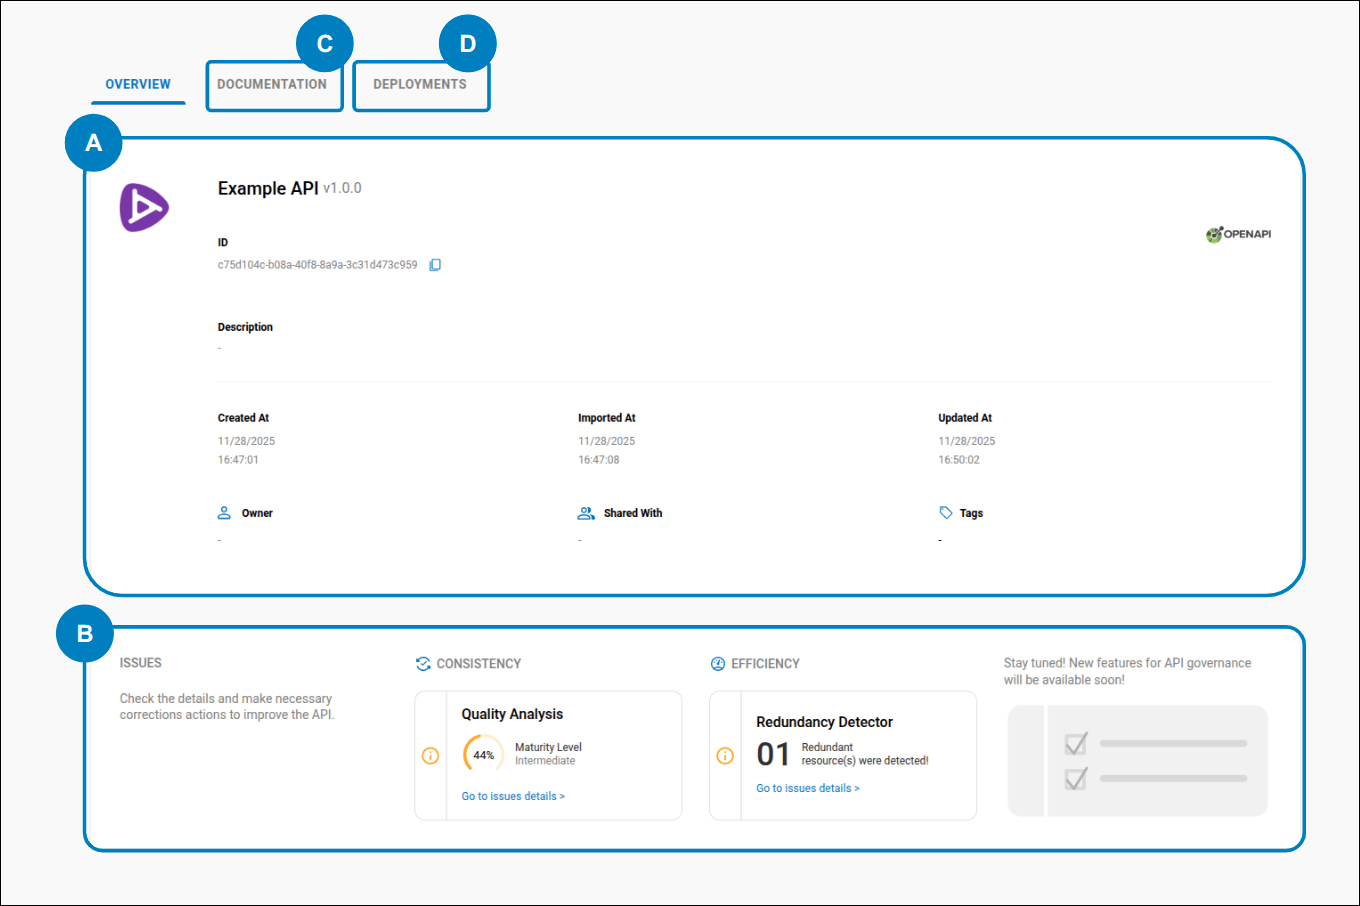Click the 44% maturity level gauge

483,754
